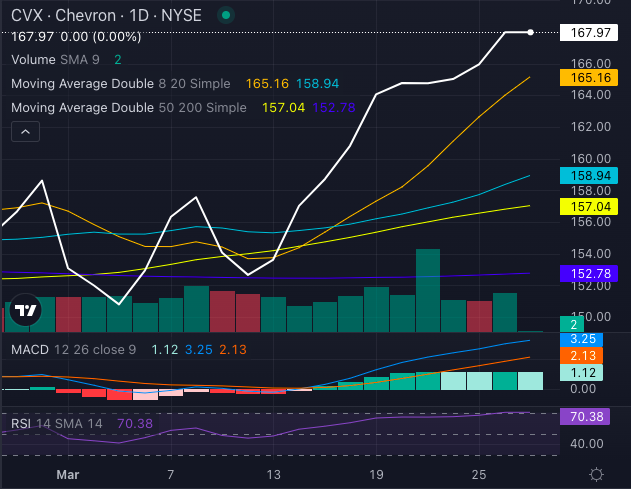The width and height of the screenshot is (631, 489).
Task: Click the last price dot on line
Action: pyautogui.click(x=530, y=32)
